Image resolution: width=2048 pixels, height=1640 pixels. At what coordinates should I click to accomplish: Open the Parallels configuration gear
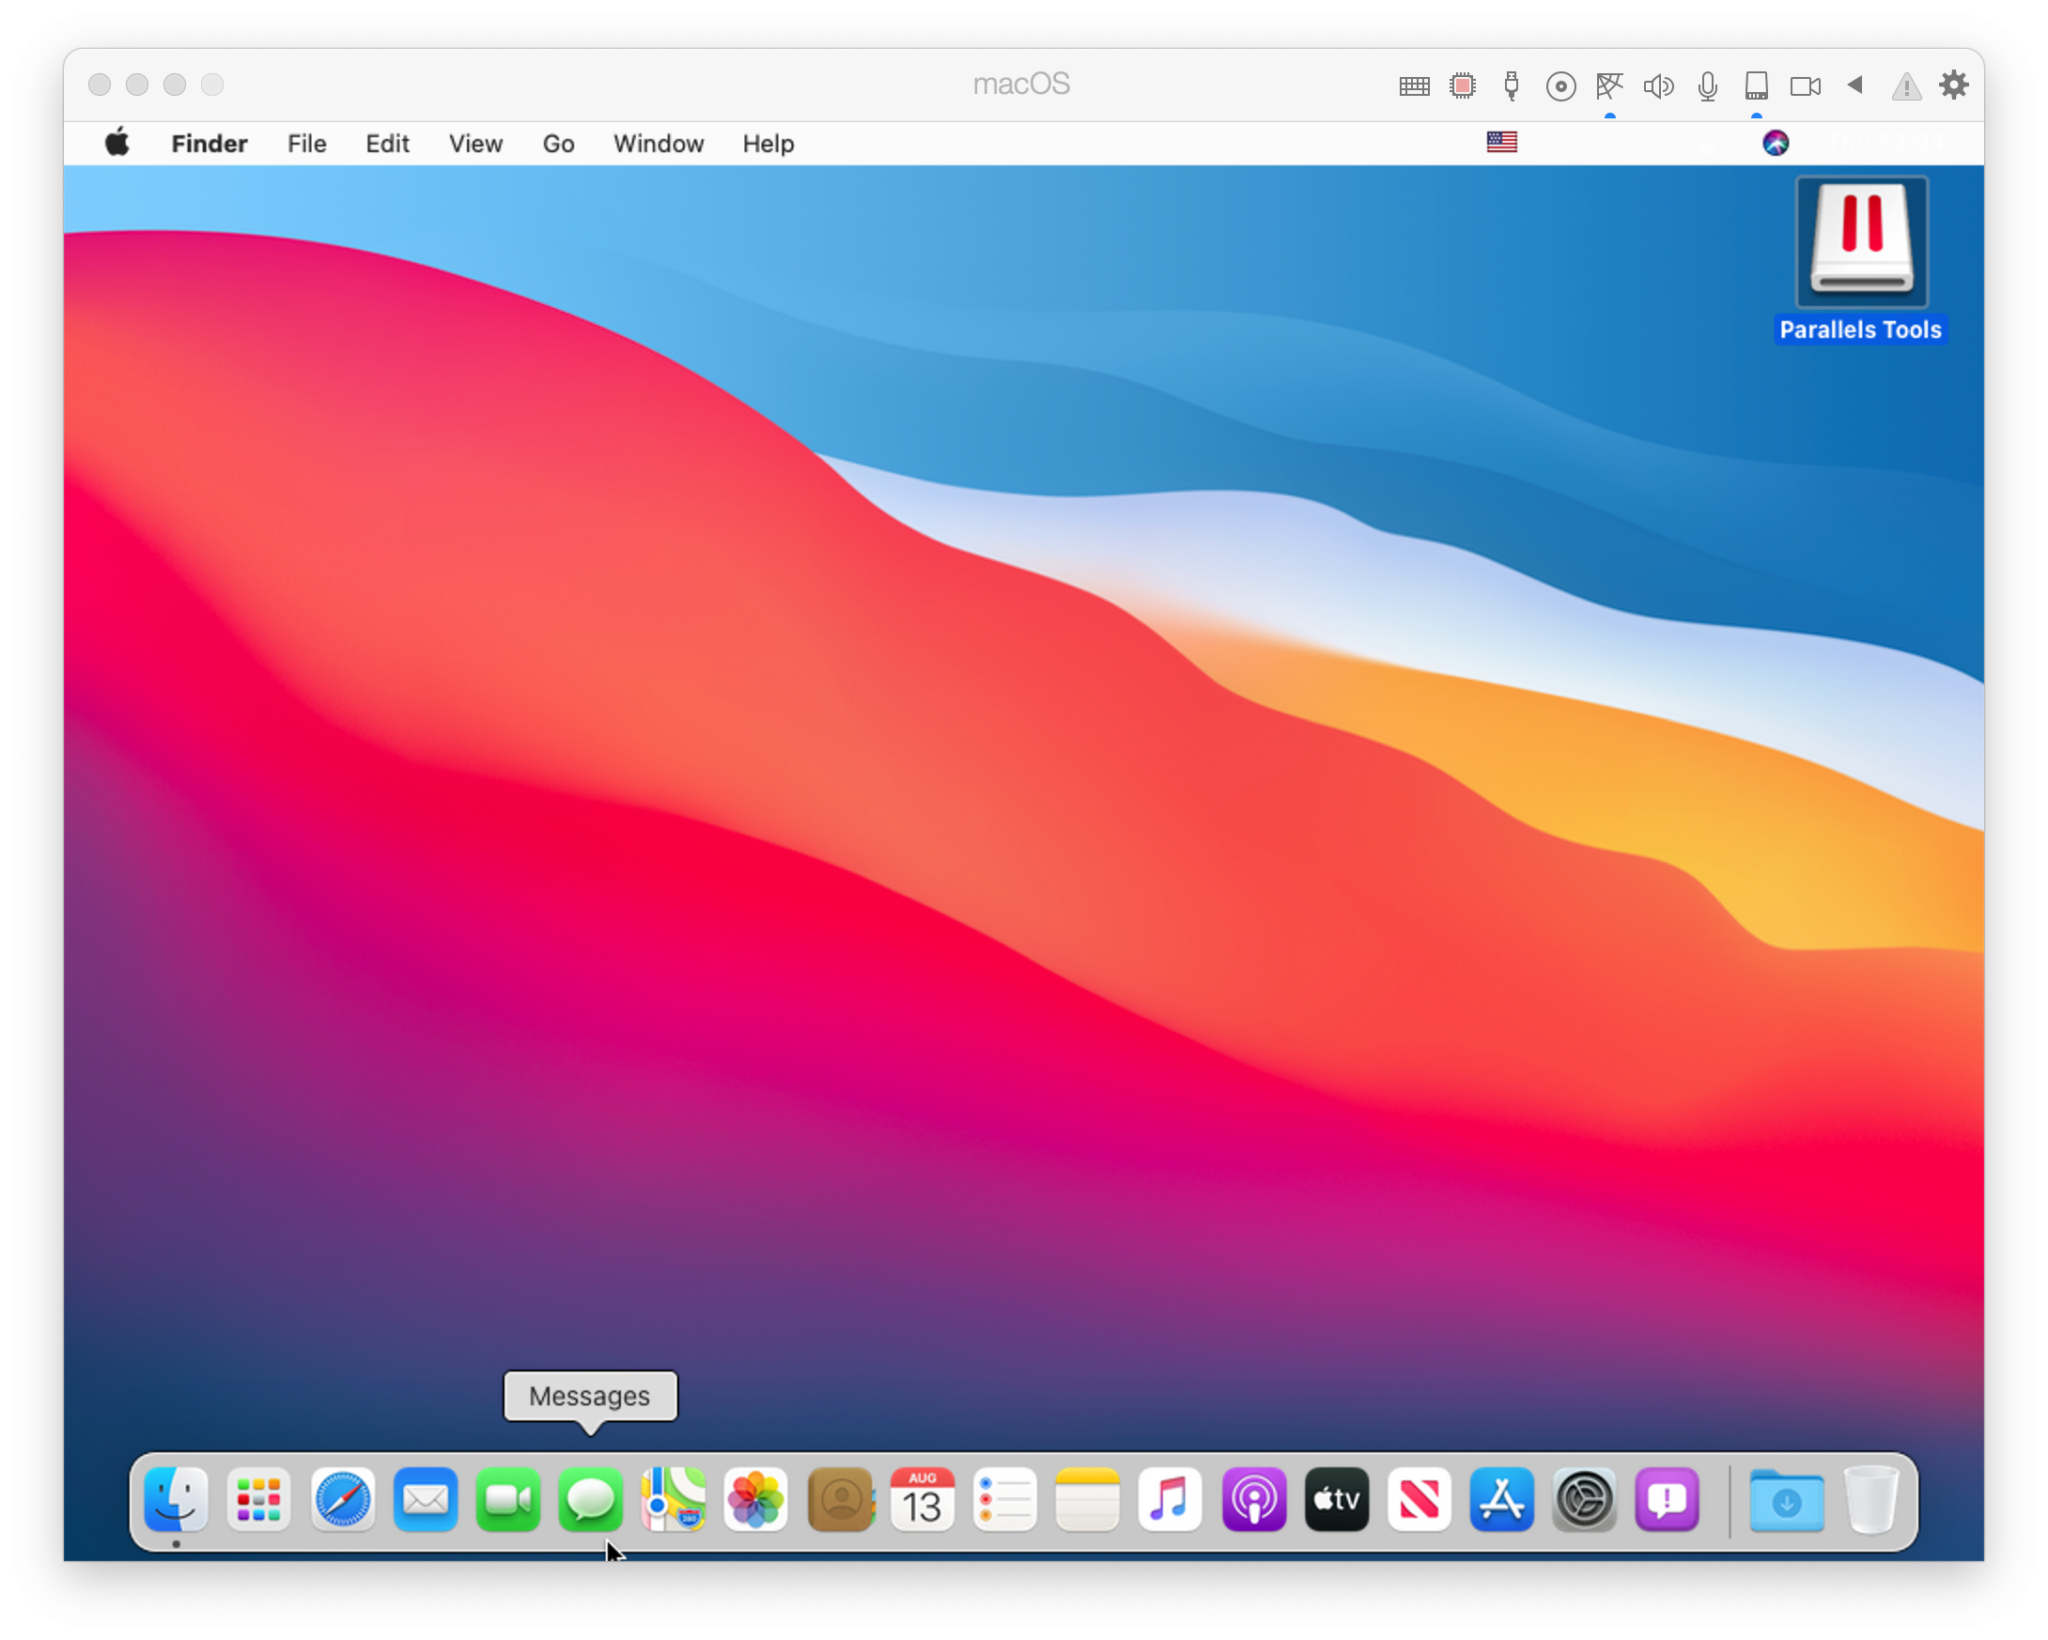pyautogui.click(x=1955, y=85)
